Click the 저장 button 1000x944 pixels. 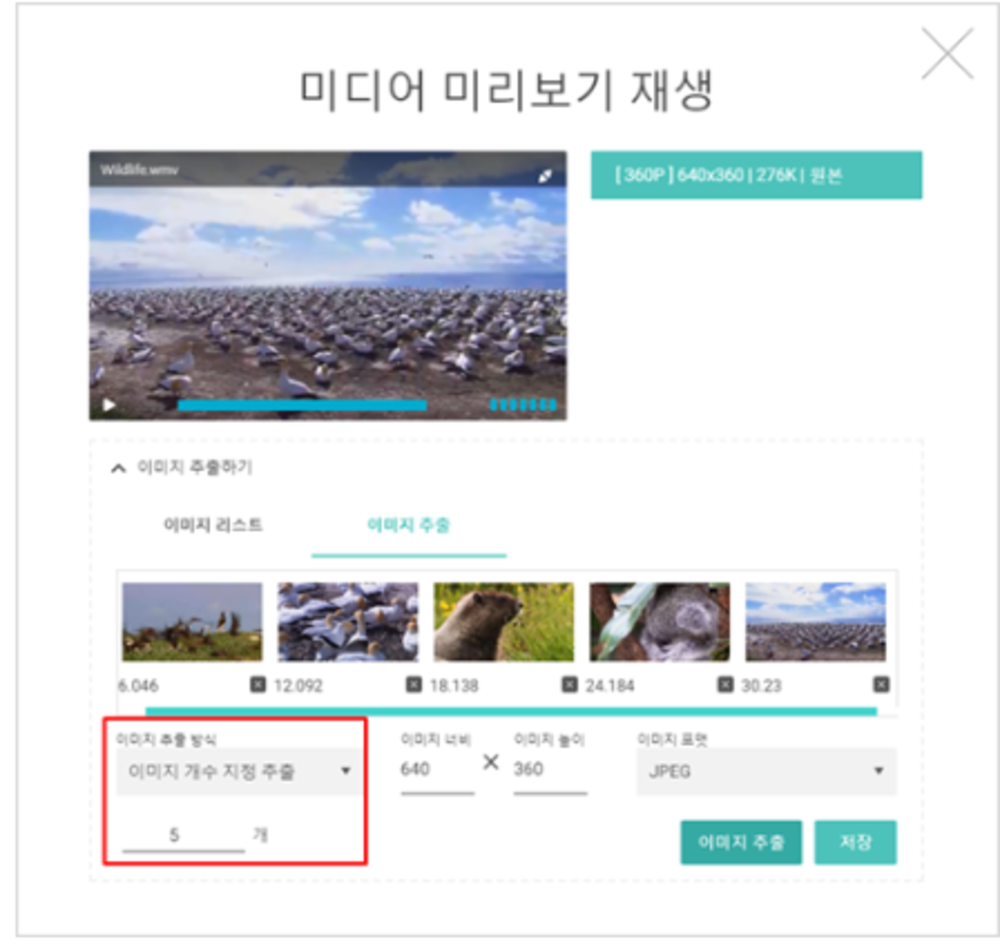click(855, 842)
